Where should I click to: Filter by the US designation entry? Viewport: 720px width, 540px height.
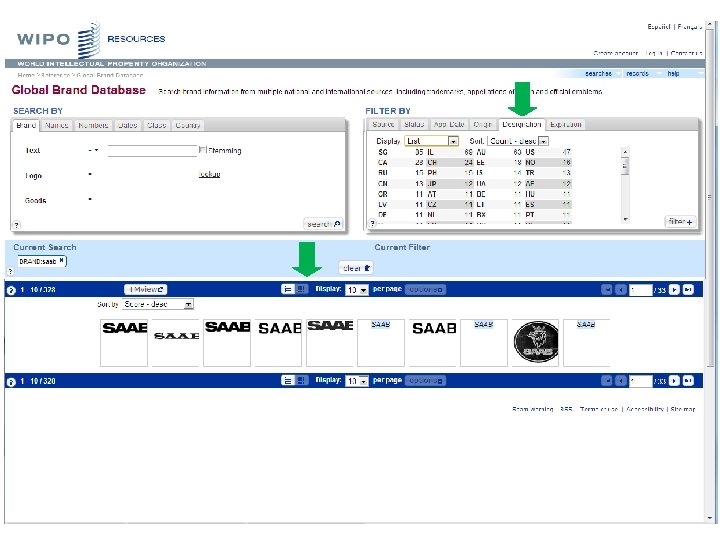(x=548, y=152)
